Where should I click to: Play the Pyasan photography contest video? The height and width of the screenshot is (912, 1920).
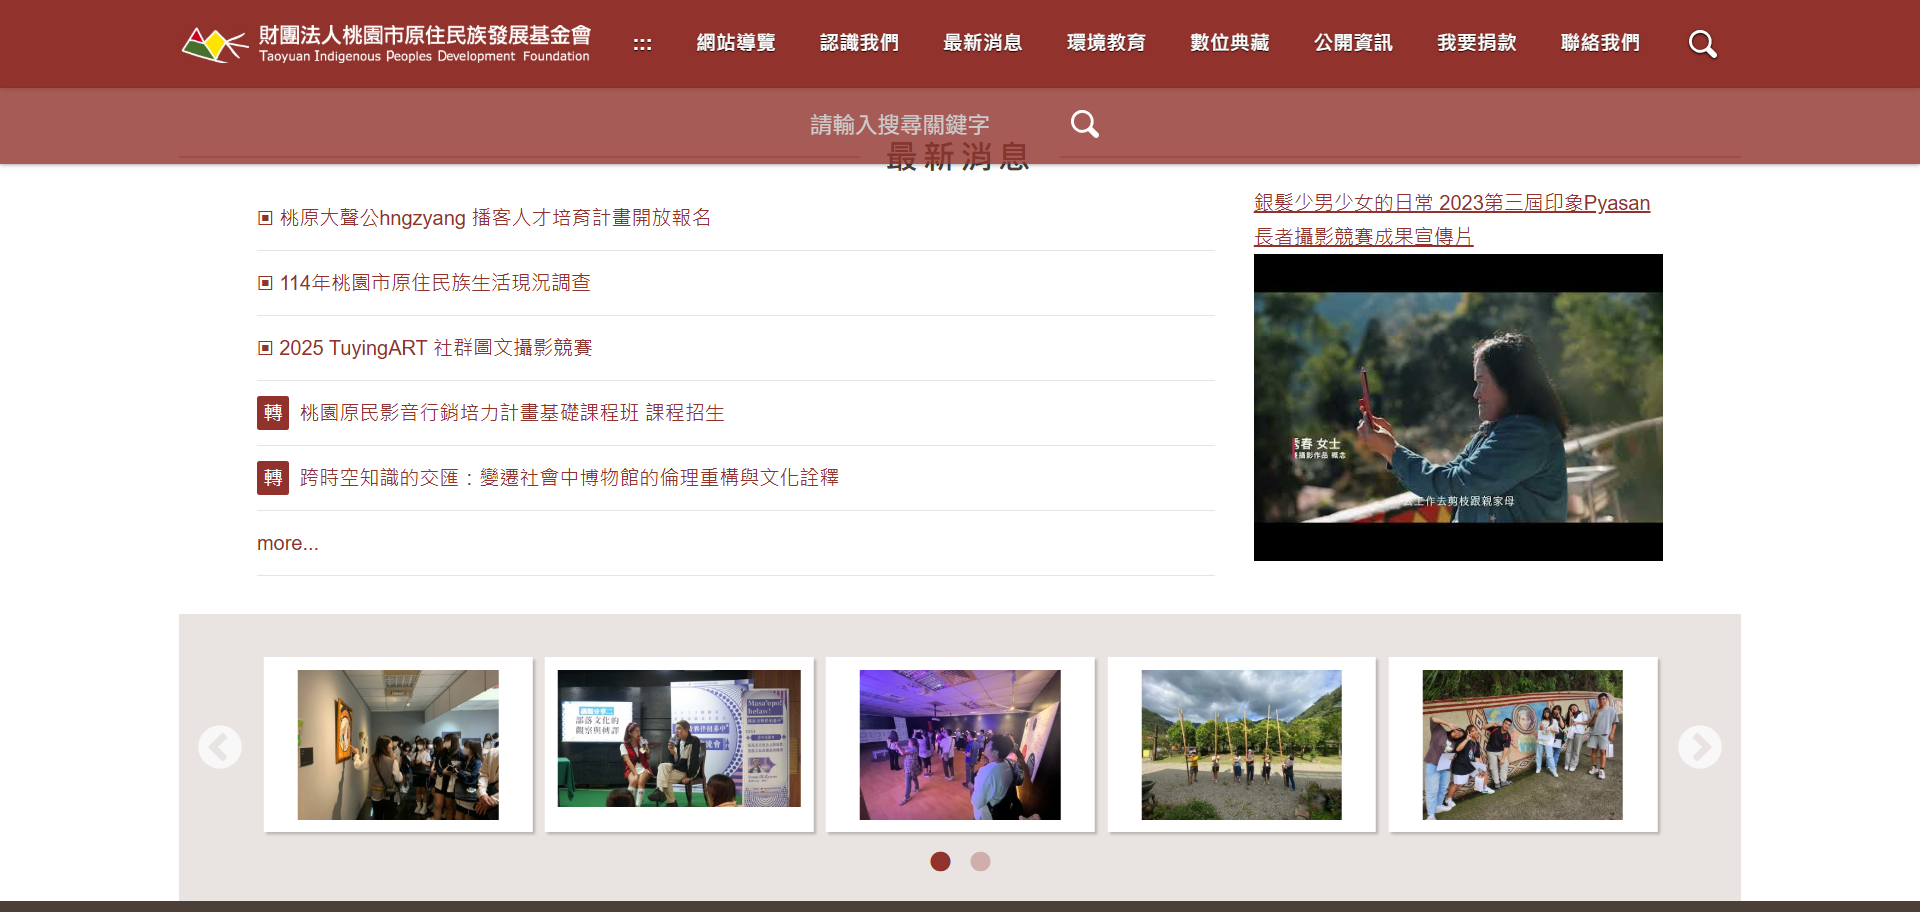tap(1458, 407)
